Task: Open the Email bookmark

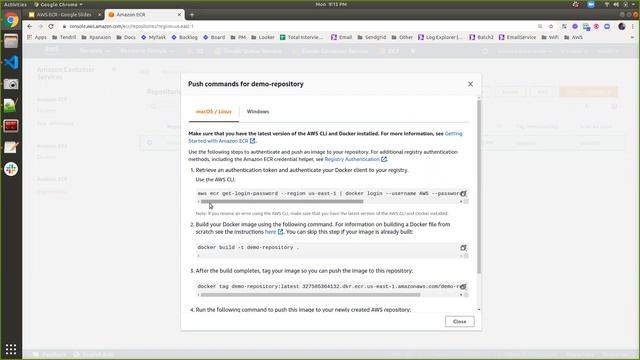Action: (342, 37)
